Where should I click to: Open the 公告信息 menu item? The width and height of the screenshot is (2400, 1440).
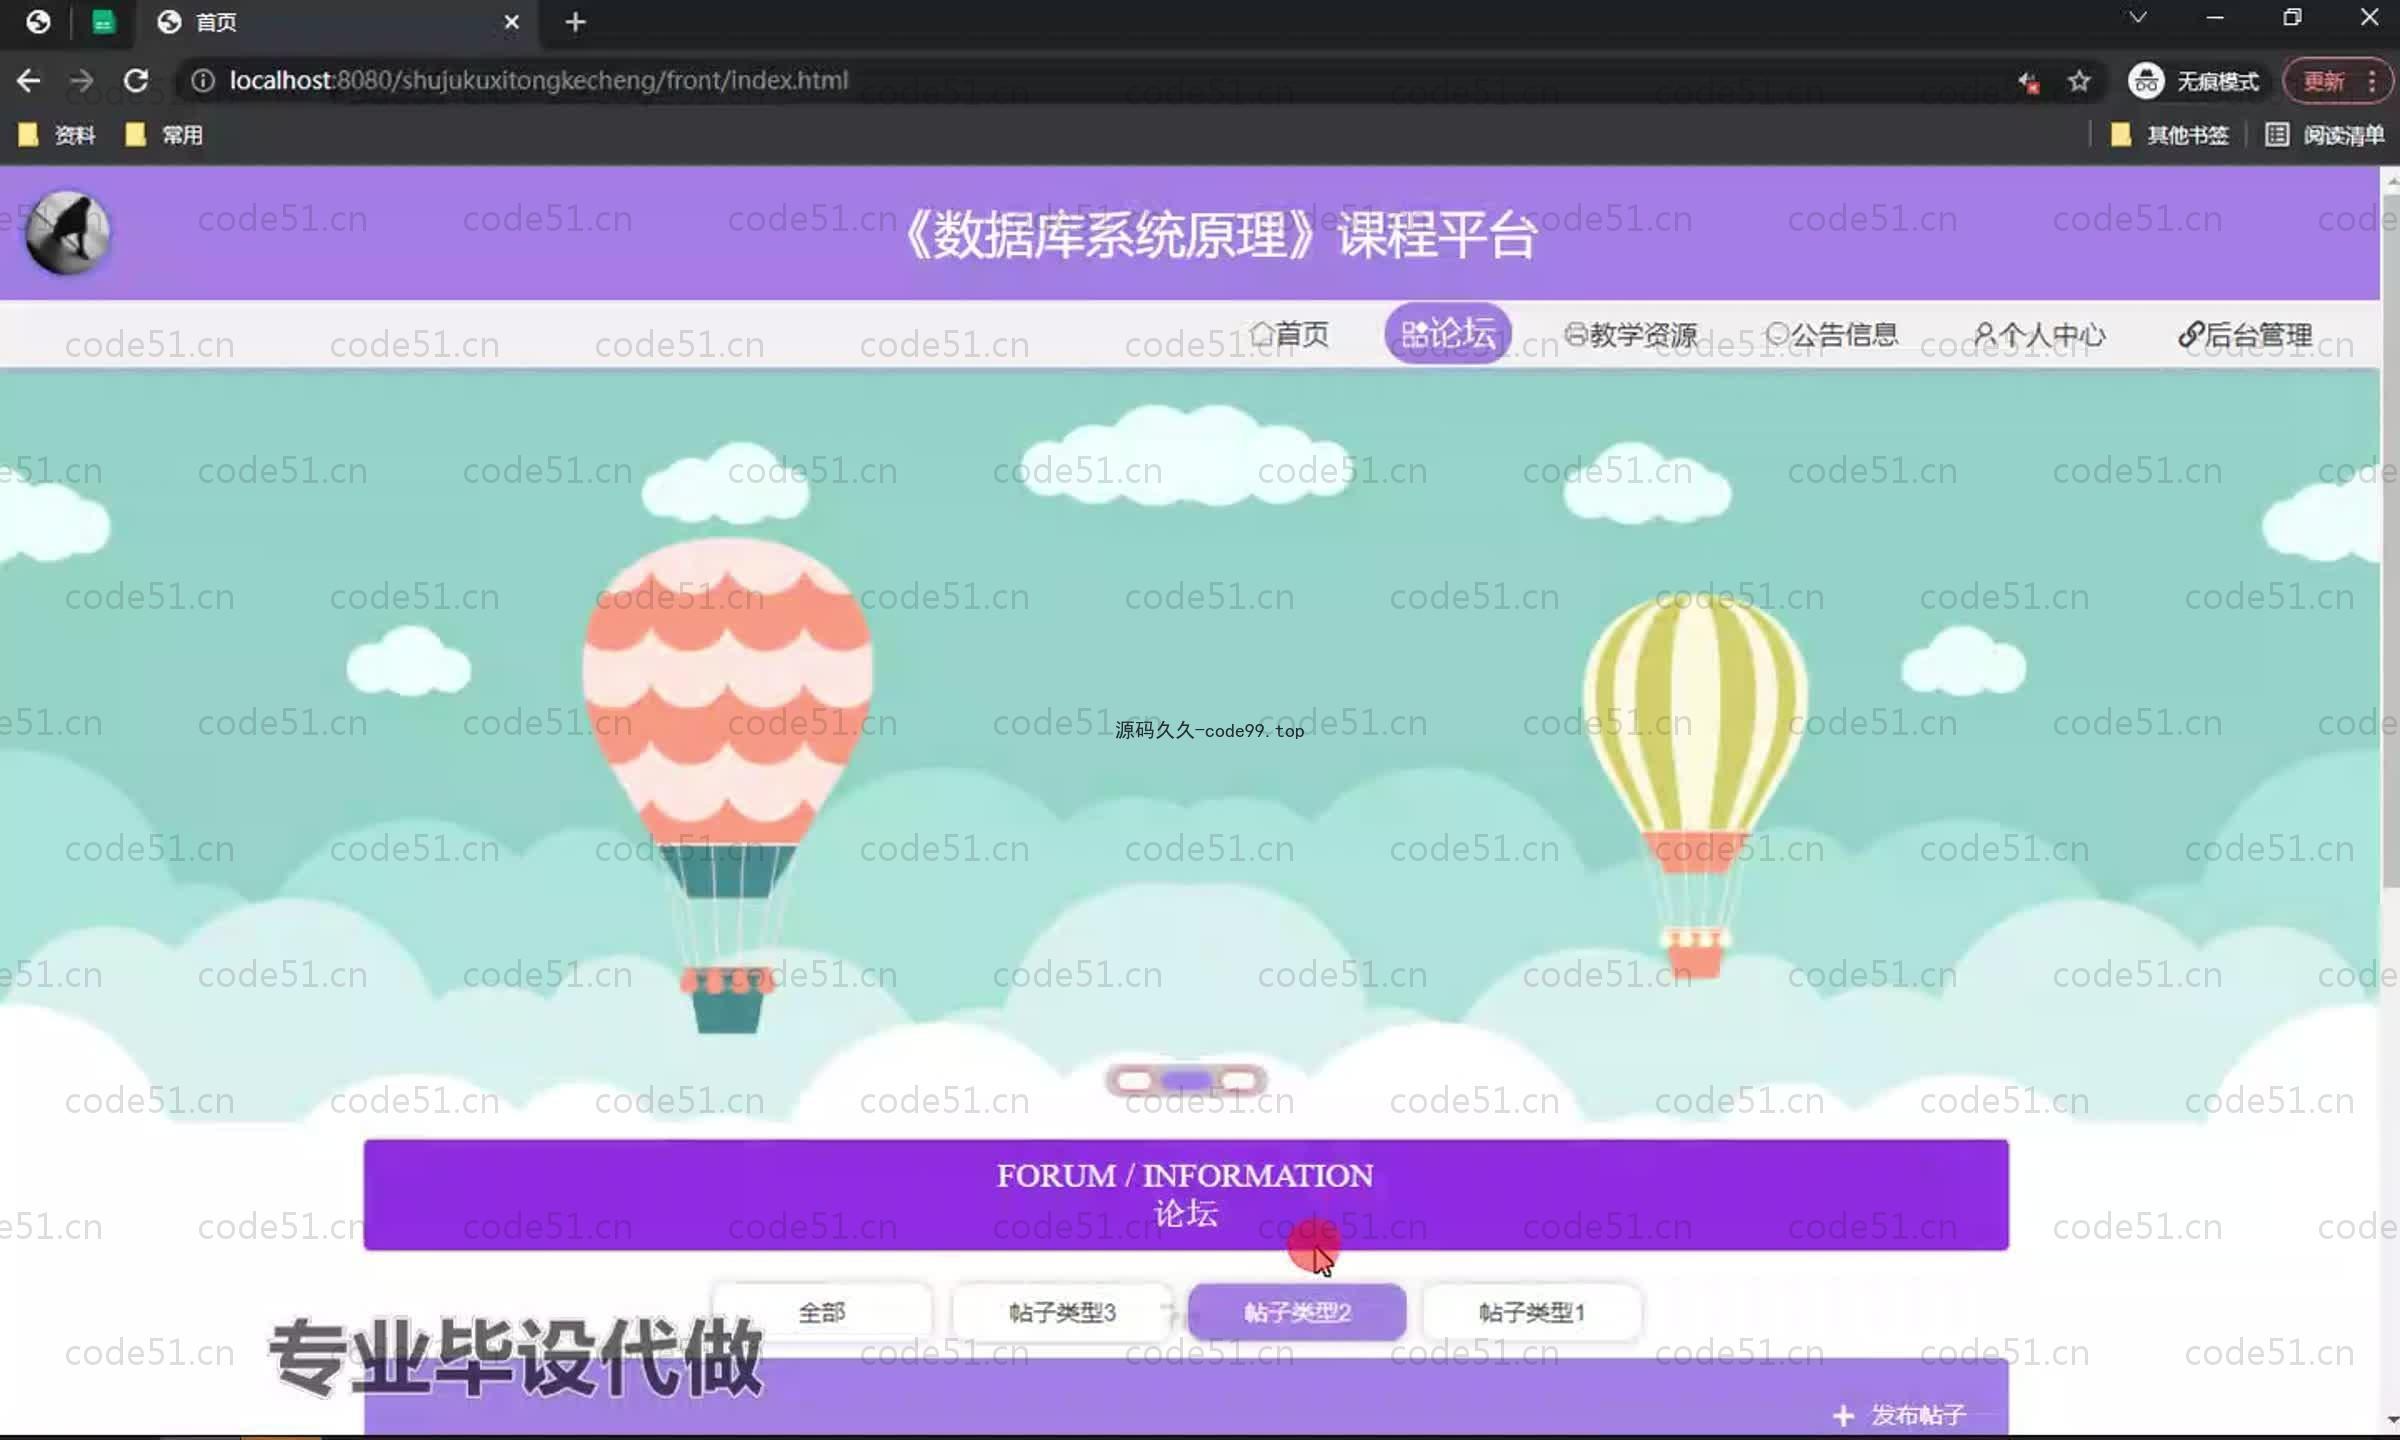(x=1832, y=335)
